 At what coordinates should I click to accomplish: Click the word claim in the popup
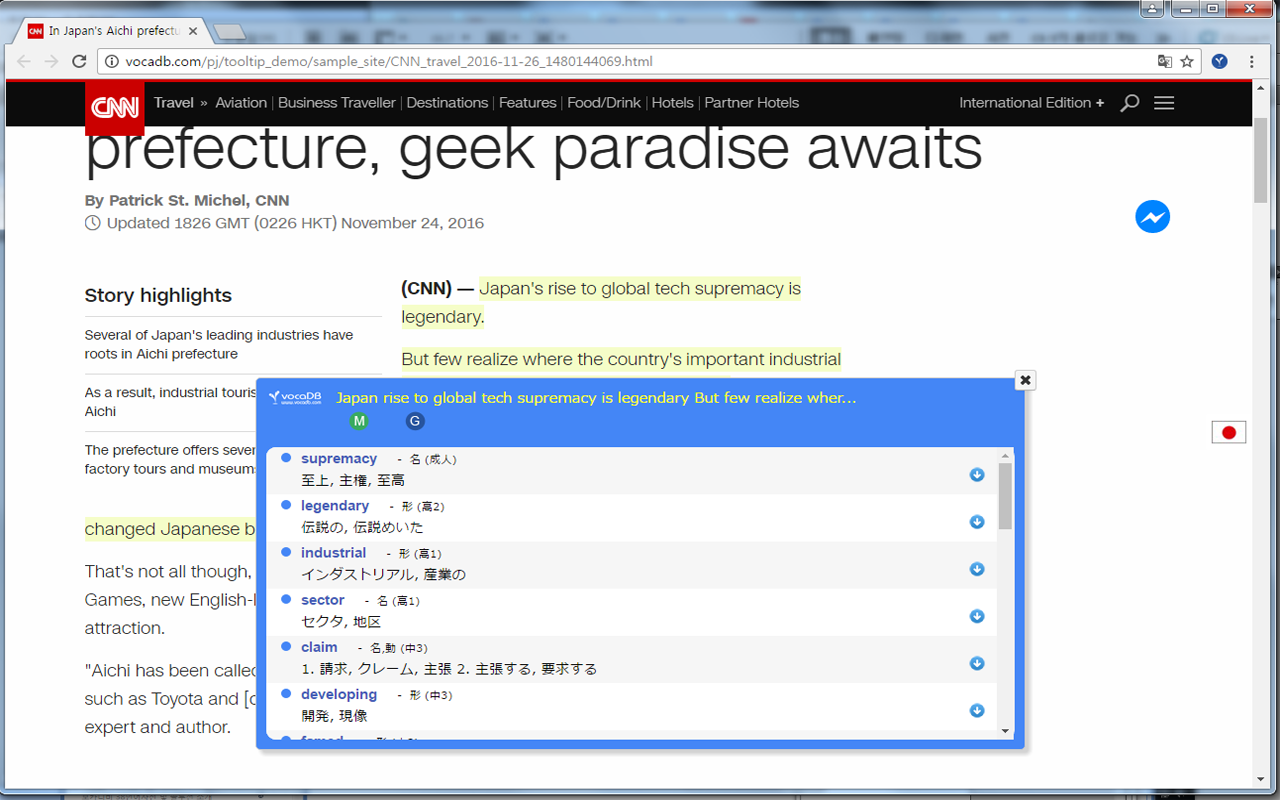click(319, 646)
